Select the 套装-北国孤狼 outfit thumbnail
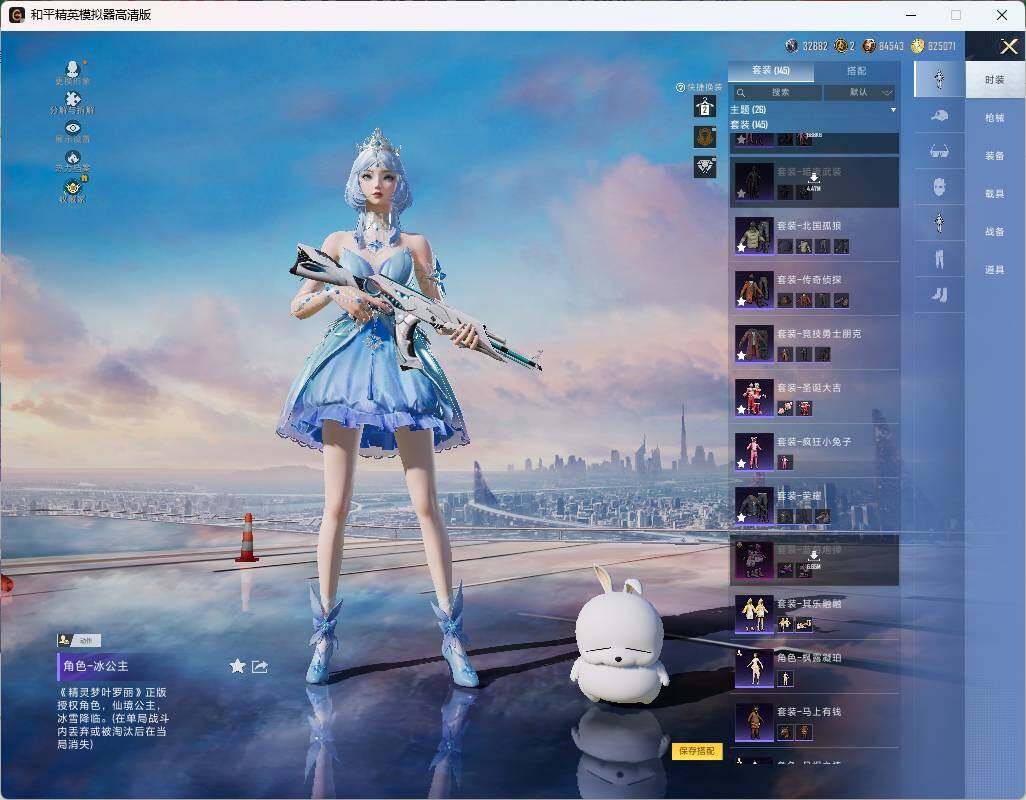Screen dimensions: 1026x800 (x=754, y=235)
